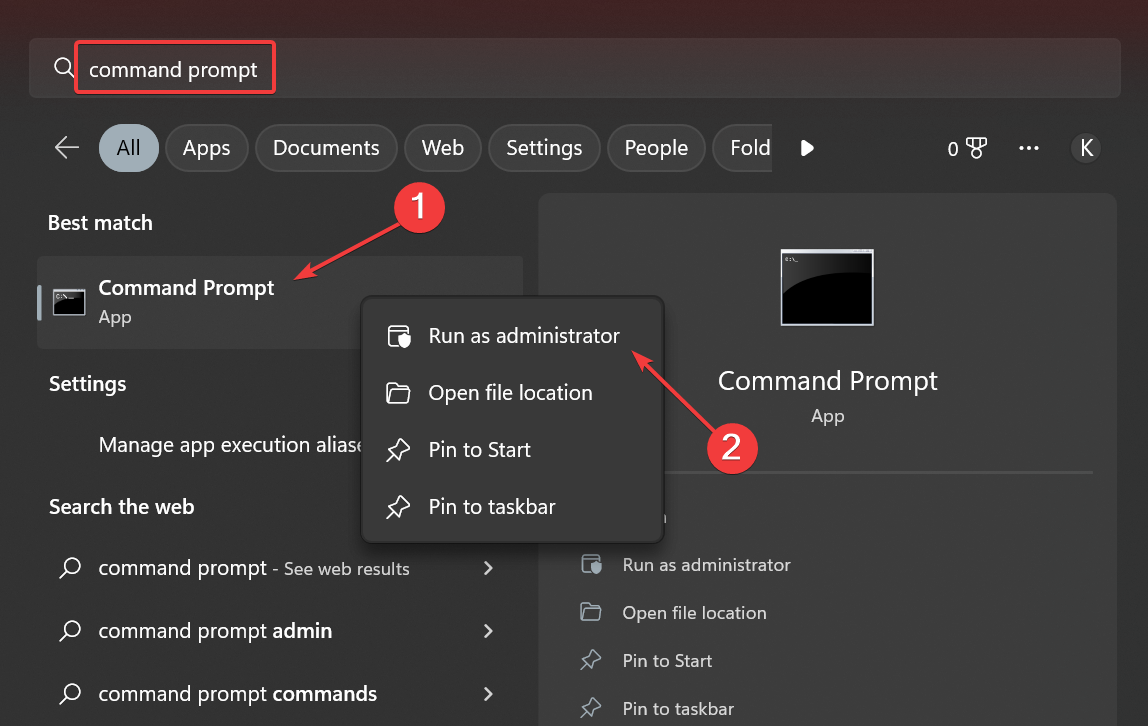1148x726 pixels.
Task: Switch to the Apps filter tab
Action: click(206, 148)
